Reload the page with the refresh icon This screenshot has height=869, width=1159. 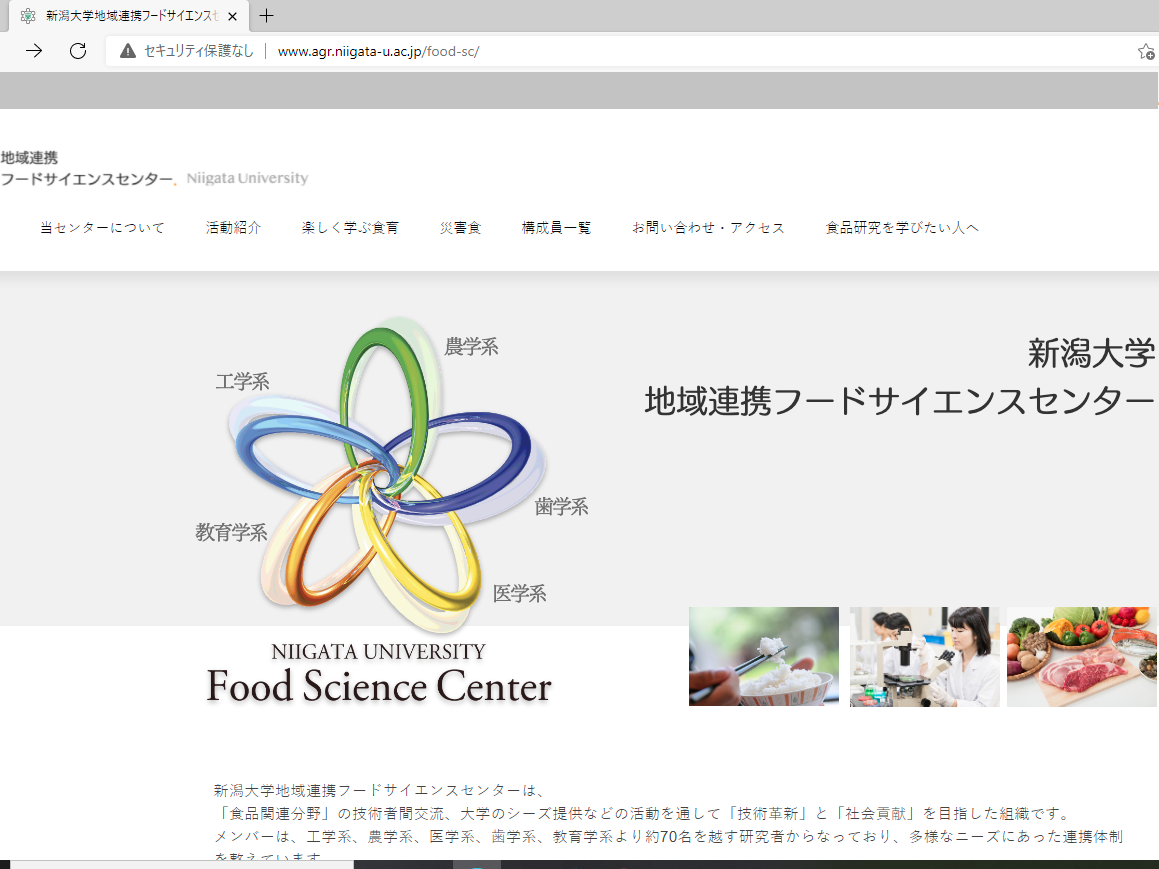[x=78, y=51]
